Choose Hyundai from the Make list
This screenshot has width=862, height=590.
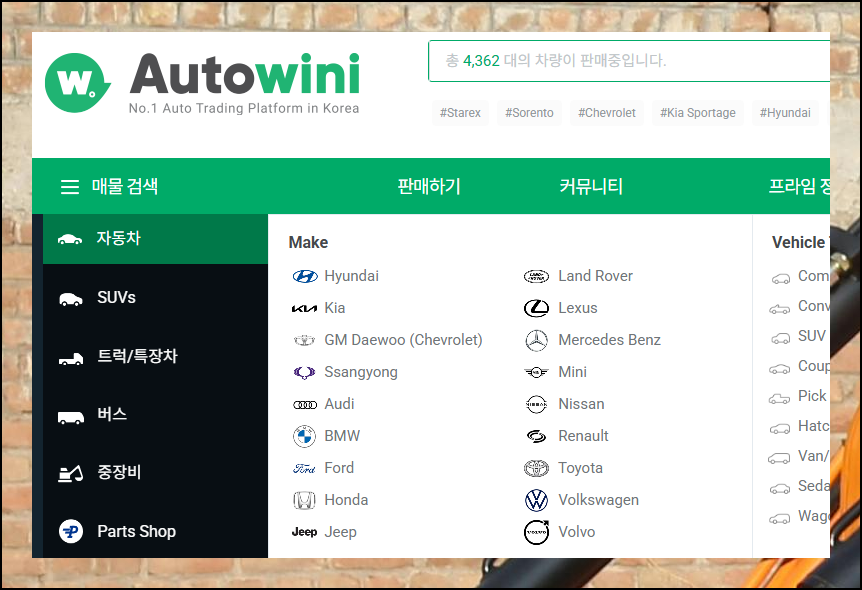tap(351, 276)
